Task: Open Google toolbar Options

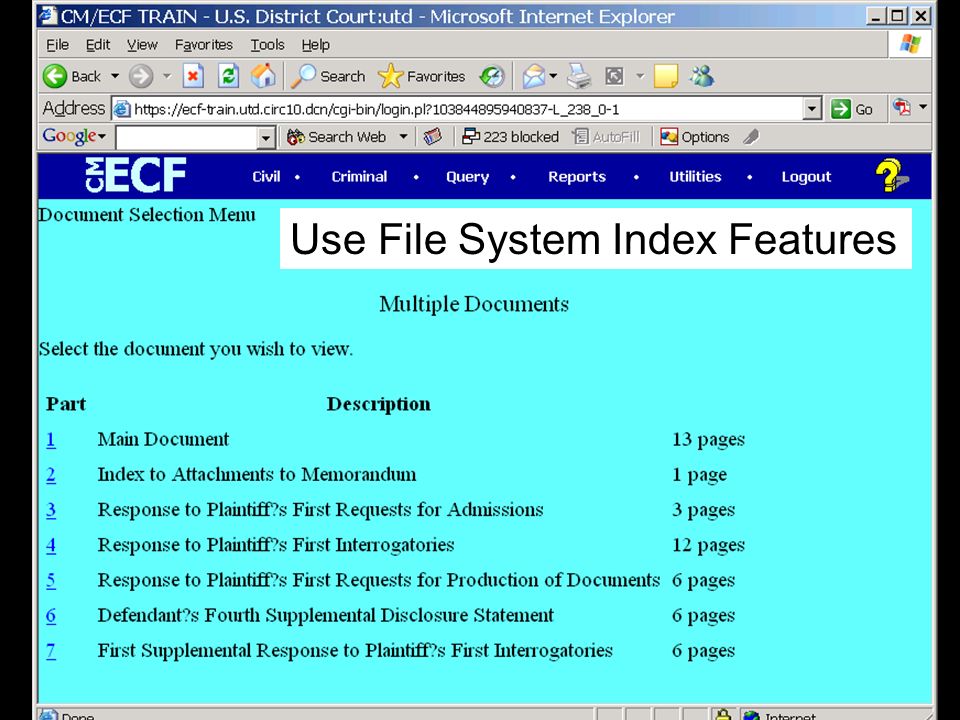Action: [695, 137]
